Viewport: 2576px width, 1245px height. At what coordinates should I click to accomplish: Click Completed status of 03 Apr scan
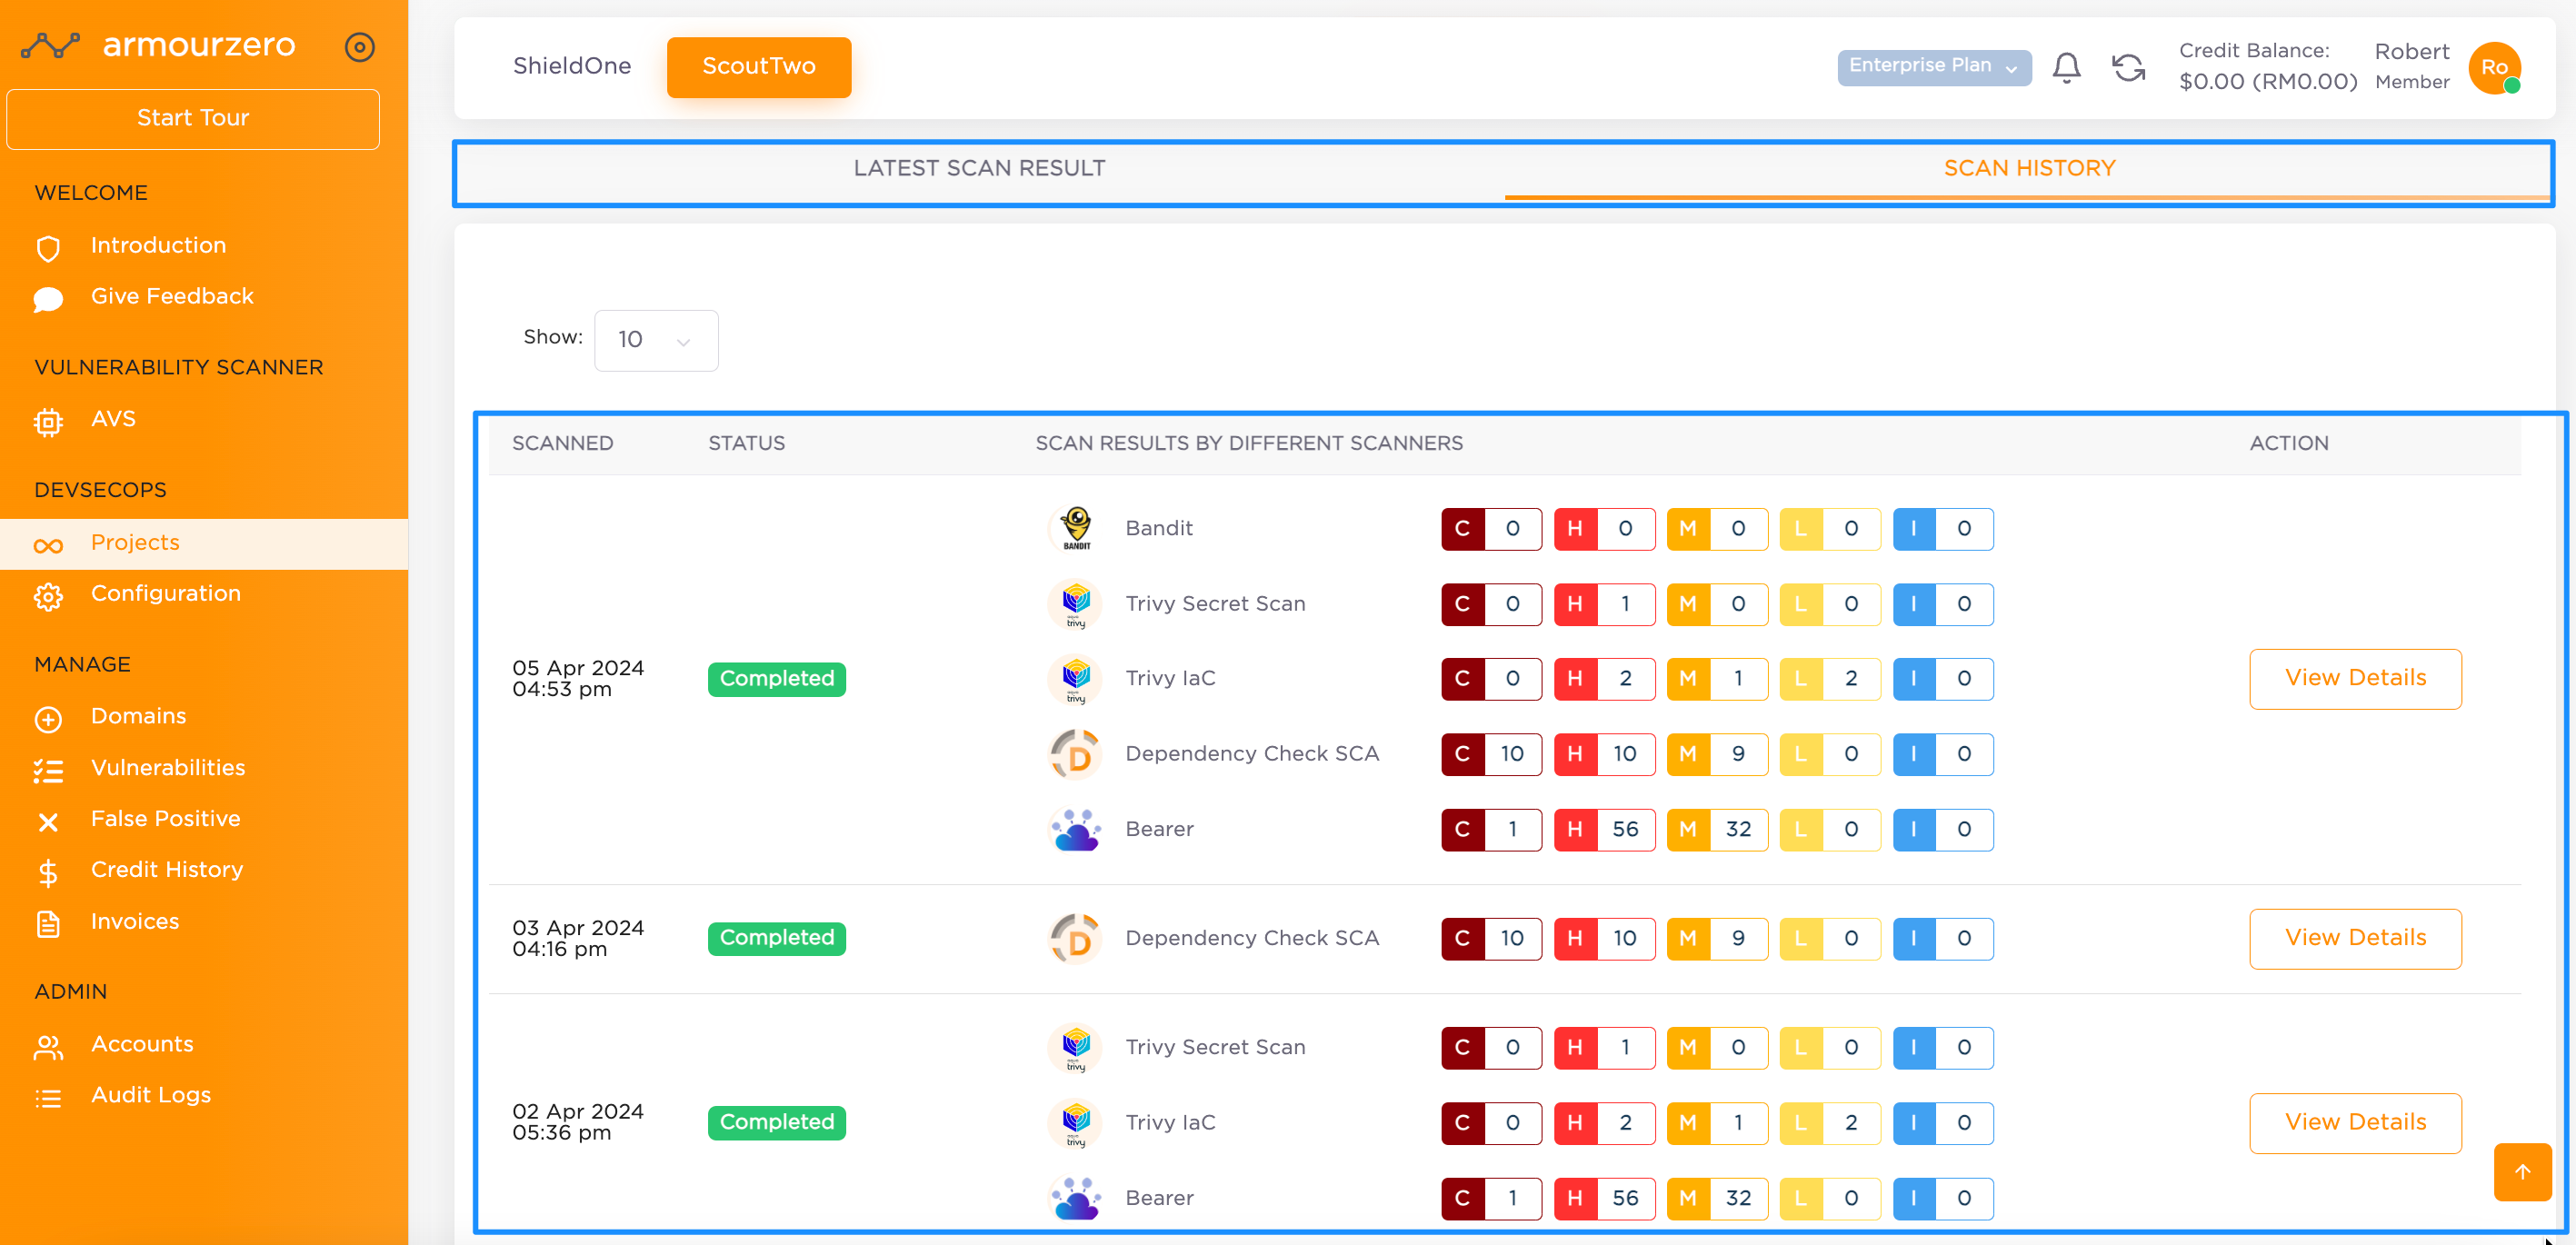[776, 937]
